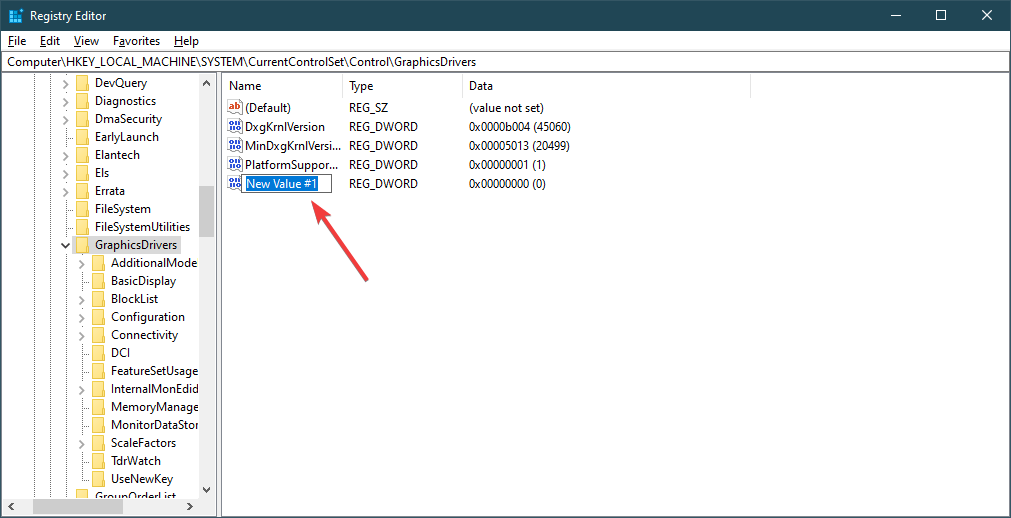Select the MonitorDataStor folder icon
Screen dimensions: 1011x518
tap(98, 426)
